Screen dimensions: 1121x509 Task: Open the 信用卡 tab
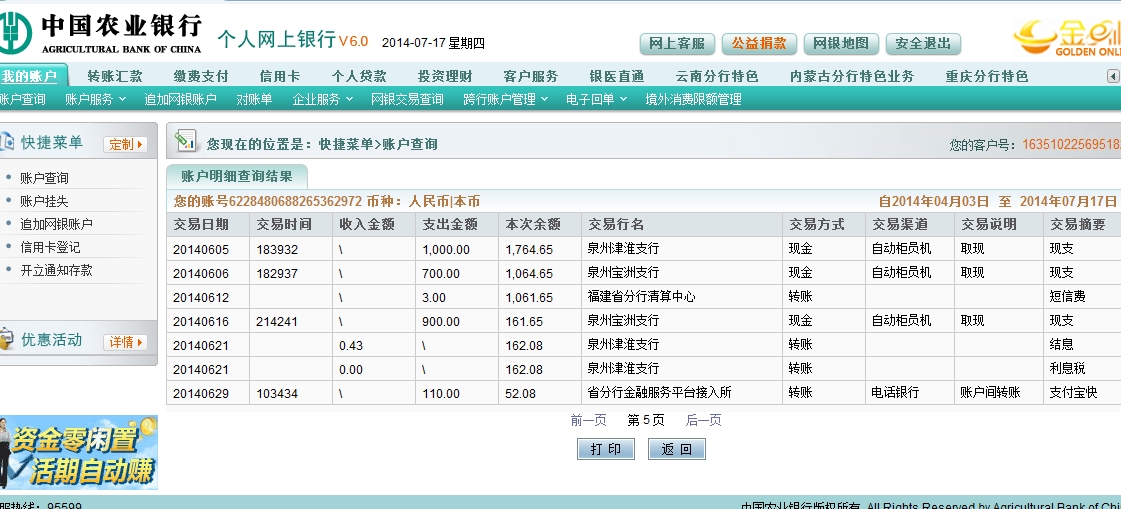tap(279, 76)
